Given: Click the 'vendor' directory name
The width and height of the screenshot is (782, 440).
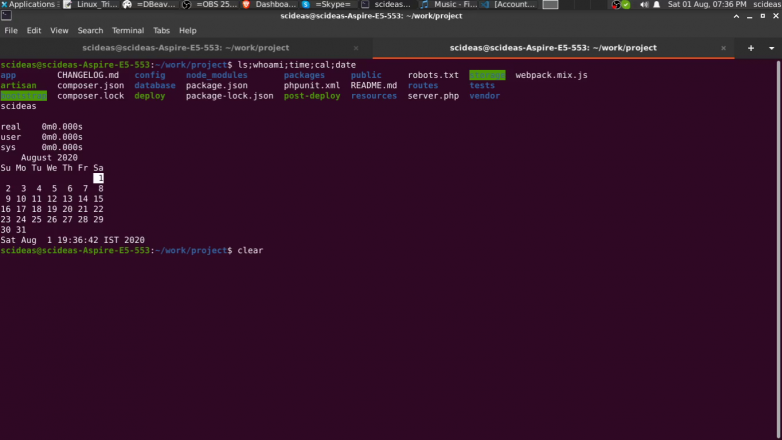Looking at the screenshot, I should pyautogui.click(x=484, y=96).
